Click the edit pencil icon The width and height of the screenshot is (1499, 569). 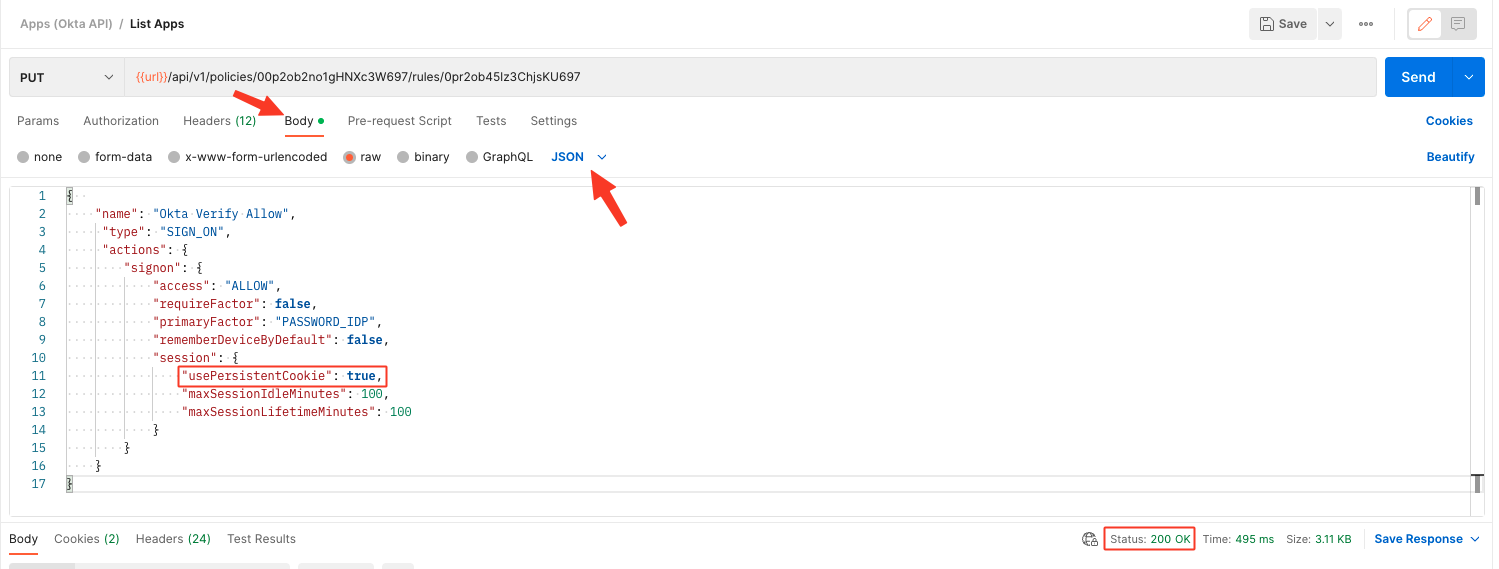click(x=1425, y=24)
